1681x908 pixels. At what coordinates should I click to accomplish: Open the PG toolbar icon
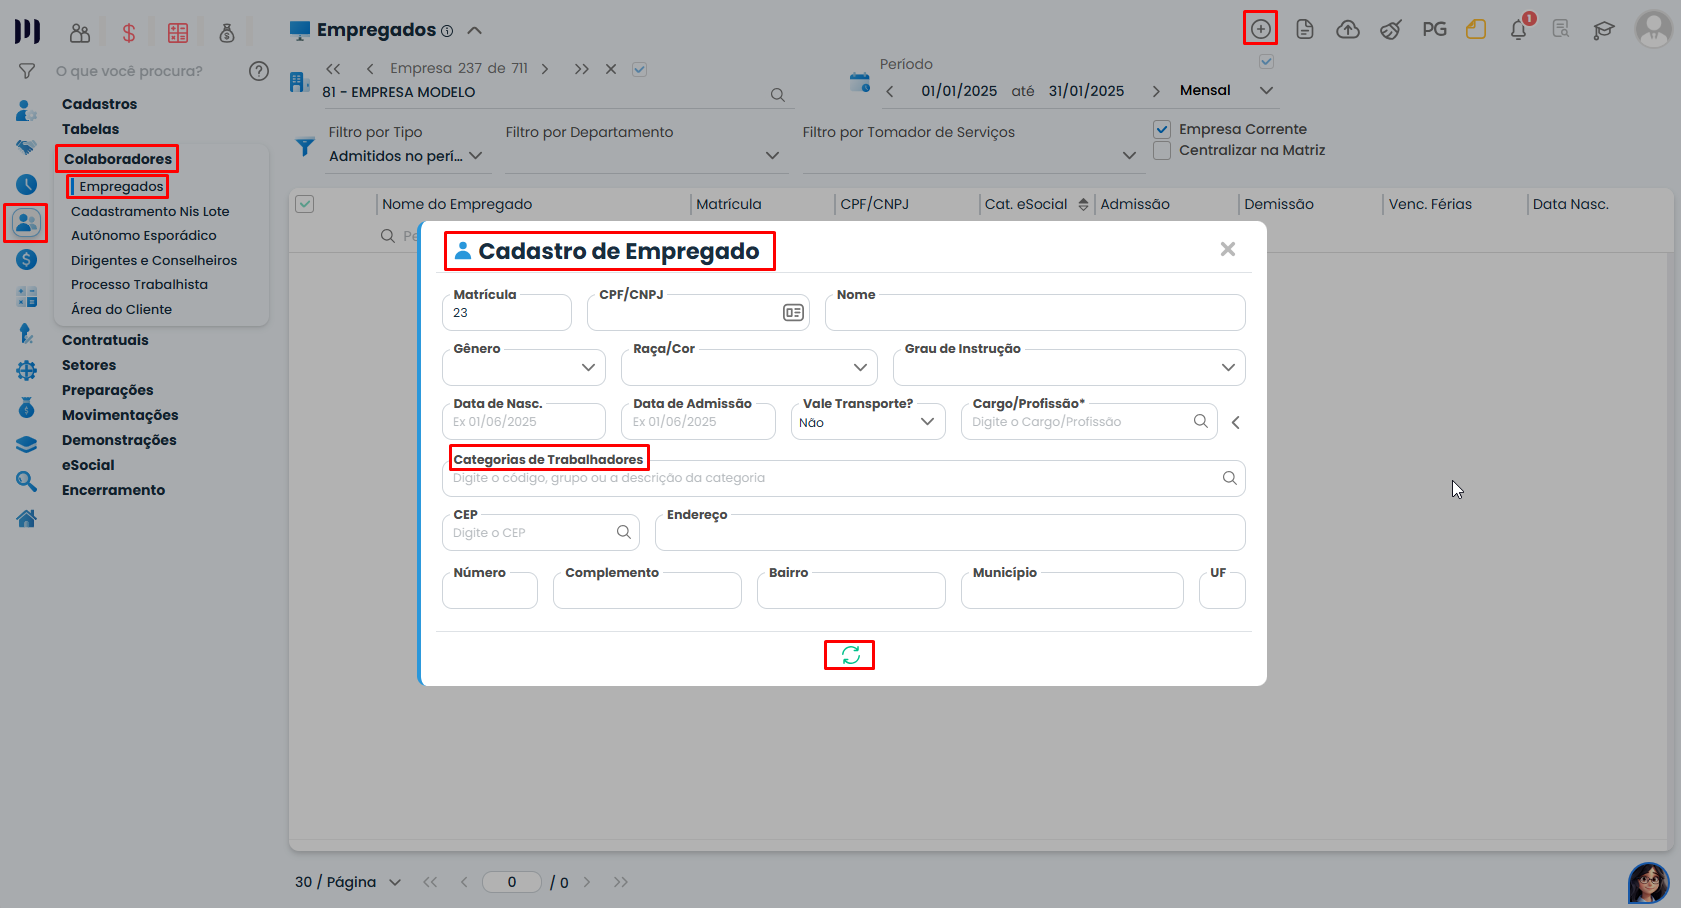pyautogui.click(x=1434, y=29)
